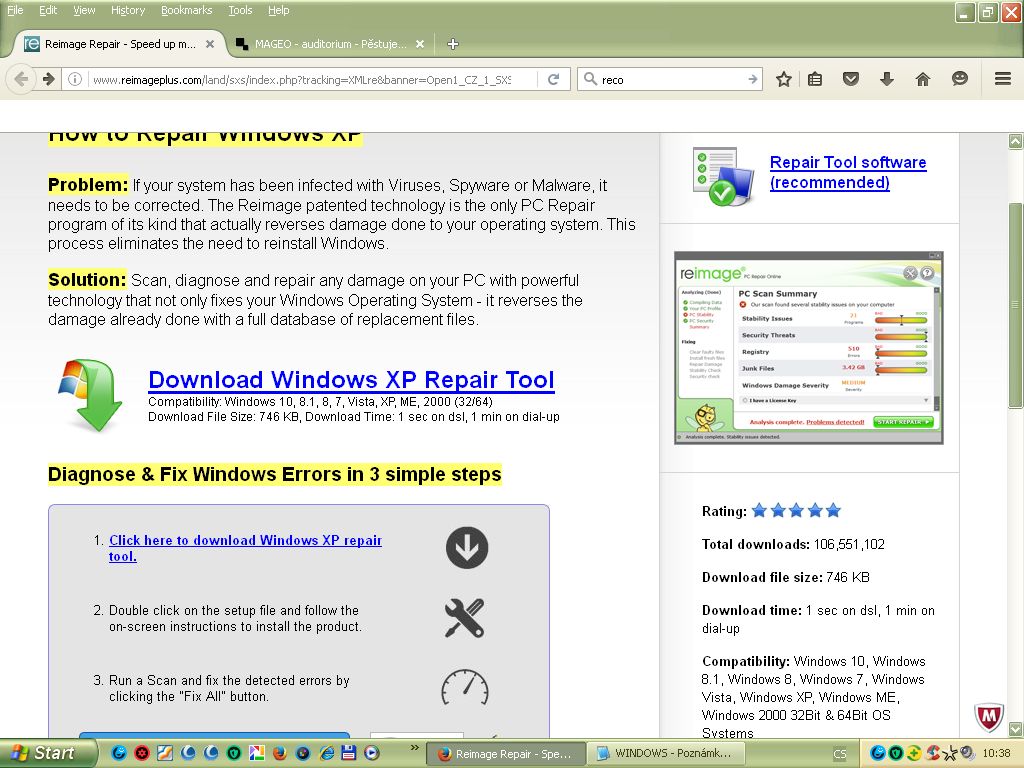
Task: Click the volume speaker tray icon
Action: (x=967, y=753)
